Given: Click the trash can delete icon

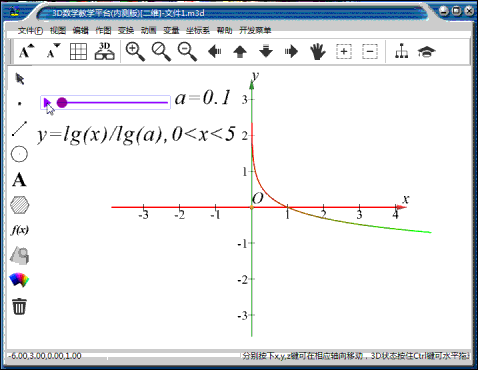Looking at the screenshot, I should pos(19,306).
